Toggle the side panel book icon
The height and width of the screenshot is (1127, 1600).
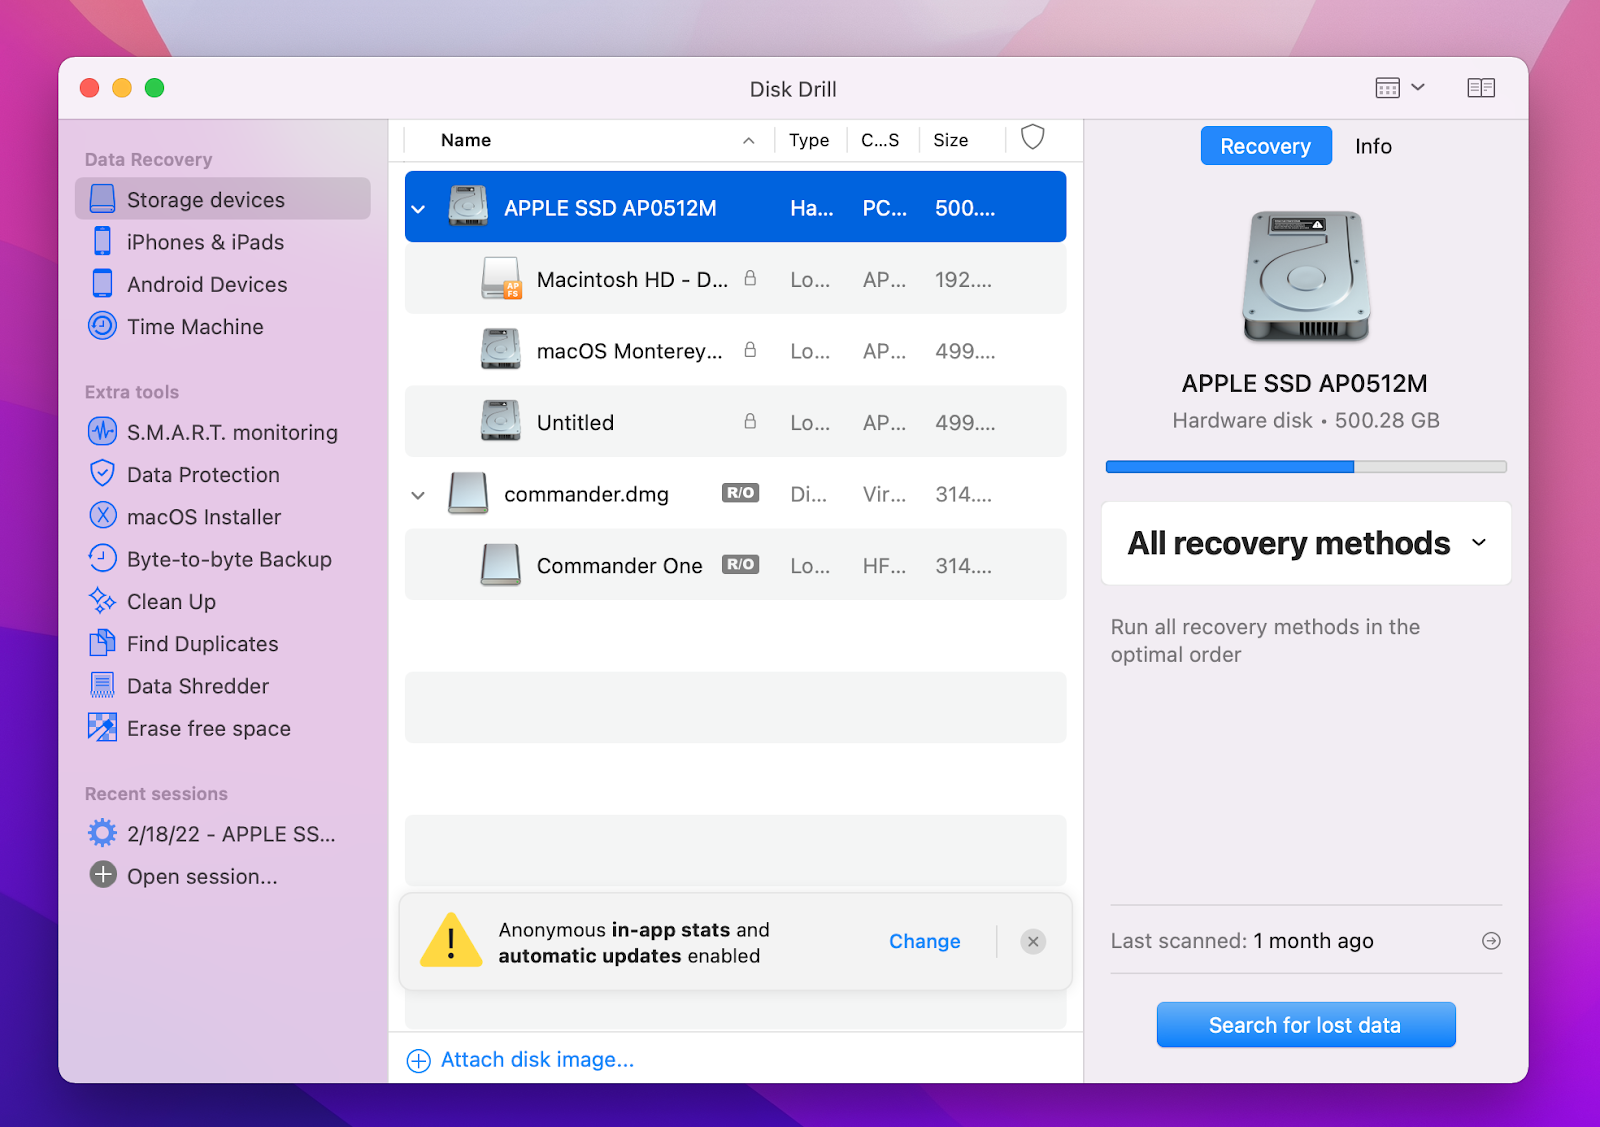click(1481, 88)
